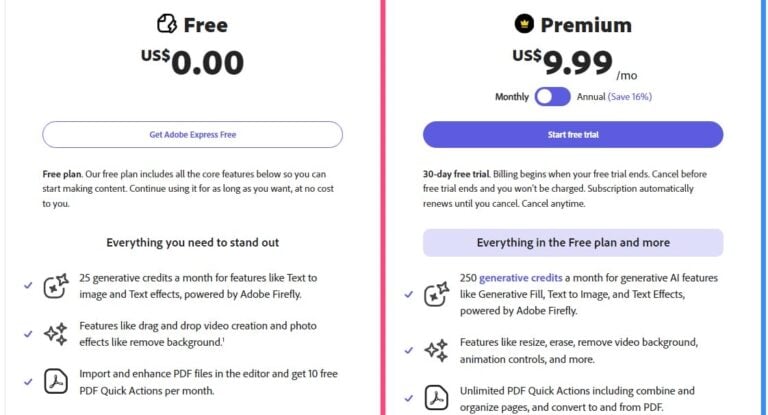Screen dimensions: 768x415
Task: Click the Free plan logo icon
Action: click(167, 24)
